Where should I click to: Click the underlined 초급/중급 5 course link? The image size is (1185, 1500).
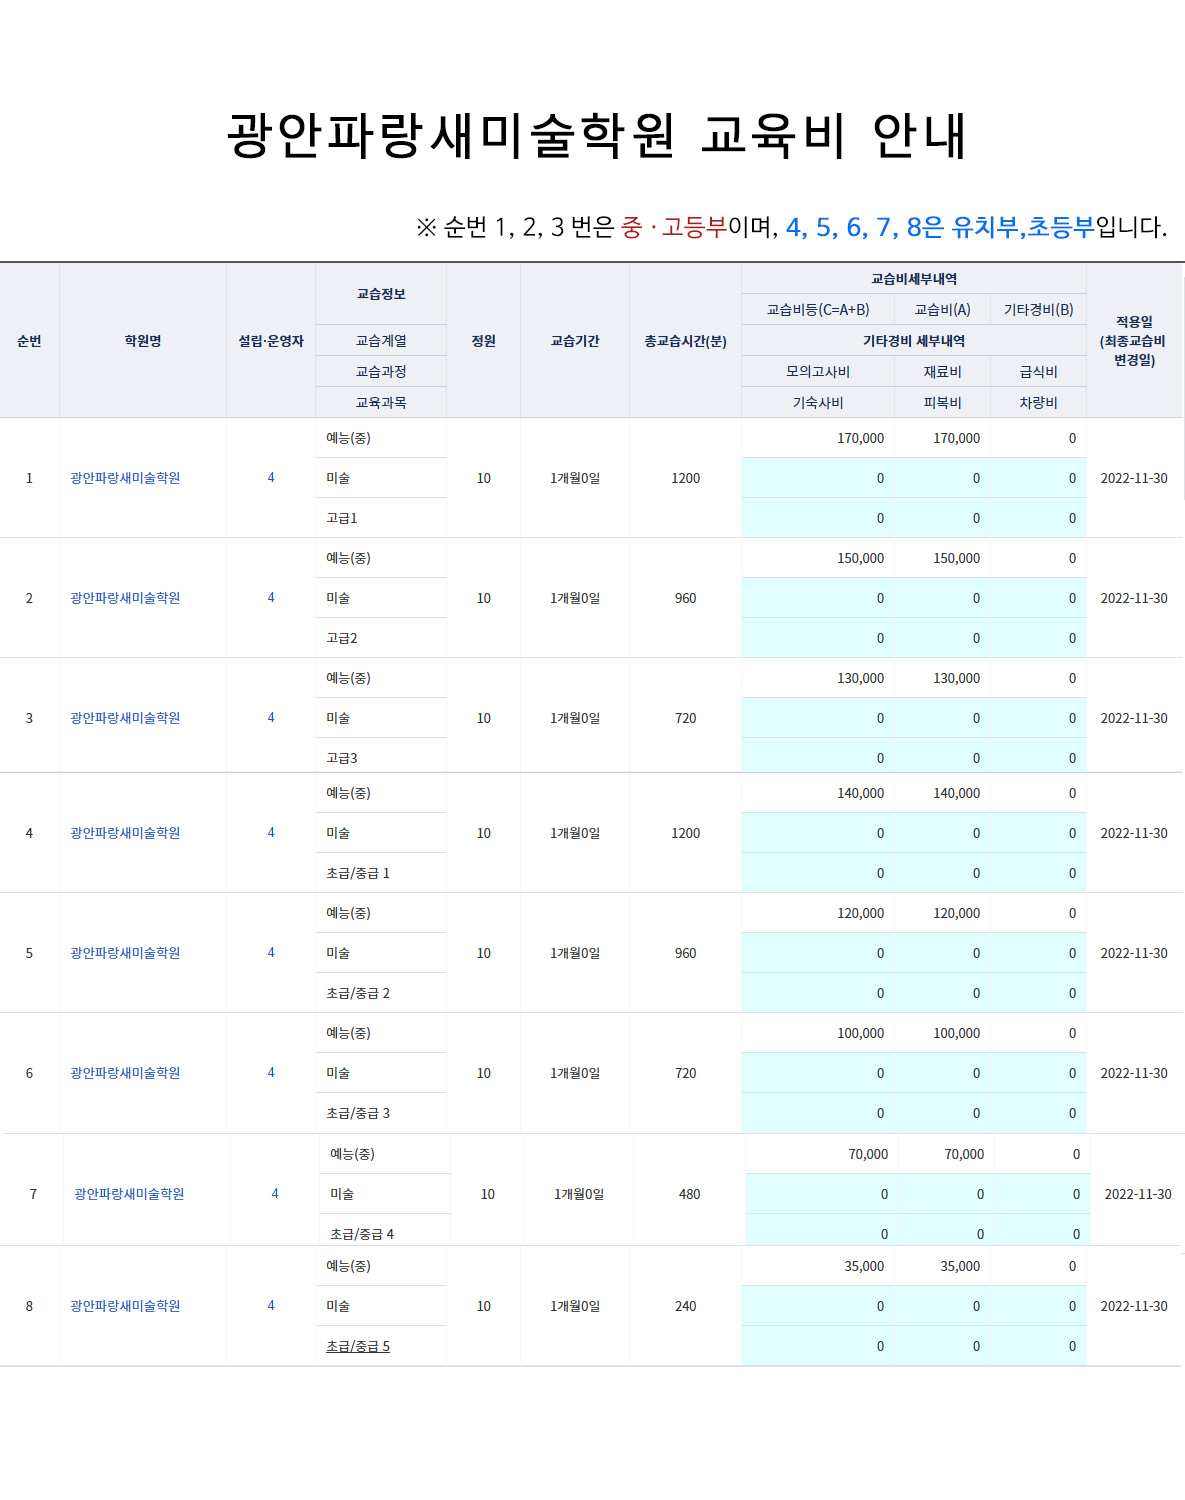358,1346
